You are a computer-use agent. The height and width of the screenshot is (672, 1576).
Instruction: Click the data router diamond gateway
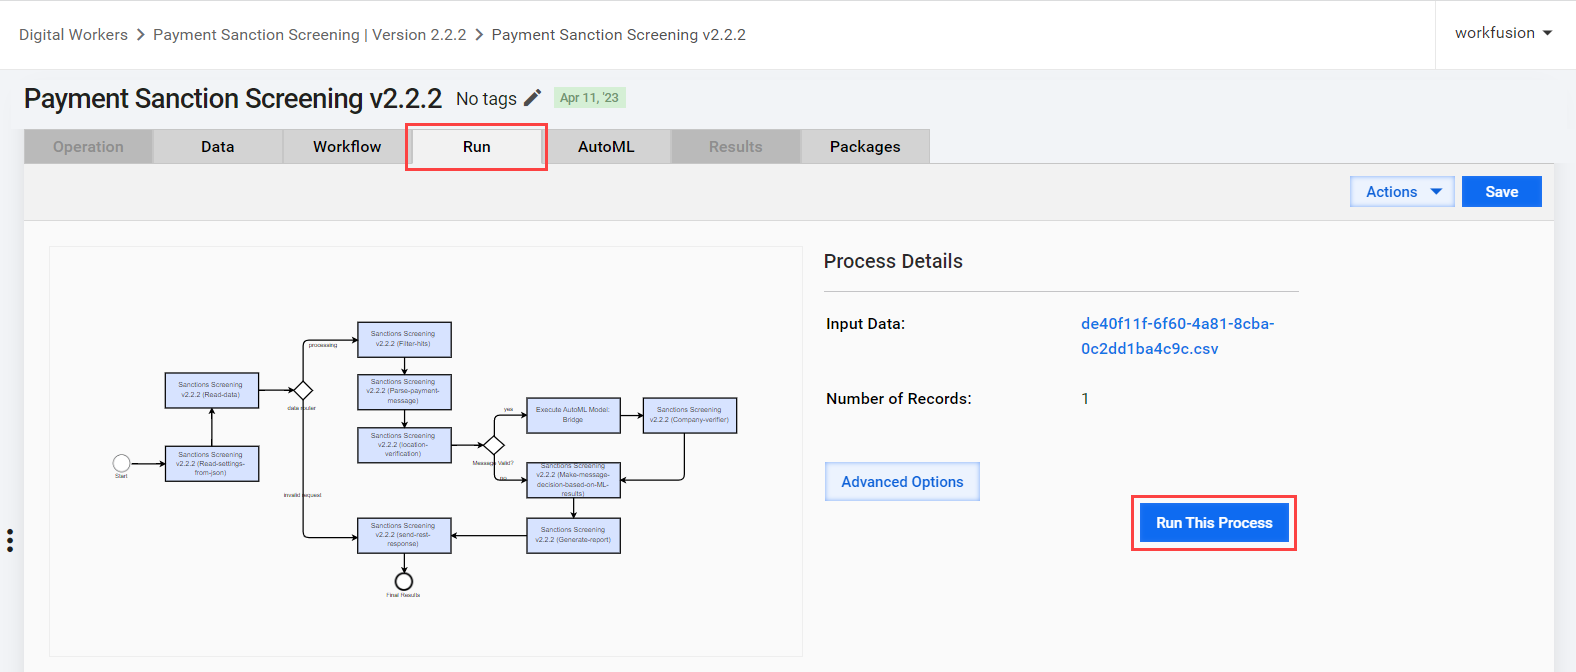[303, 390]
